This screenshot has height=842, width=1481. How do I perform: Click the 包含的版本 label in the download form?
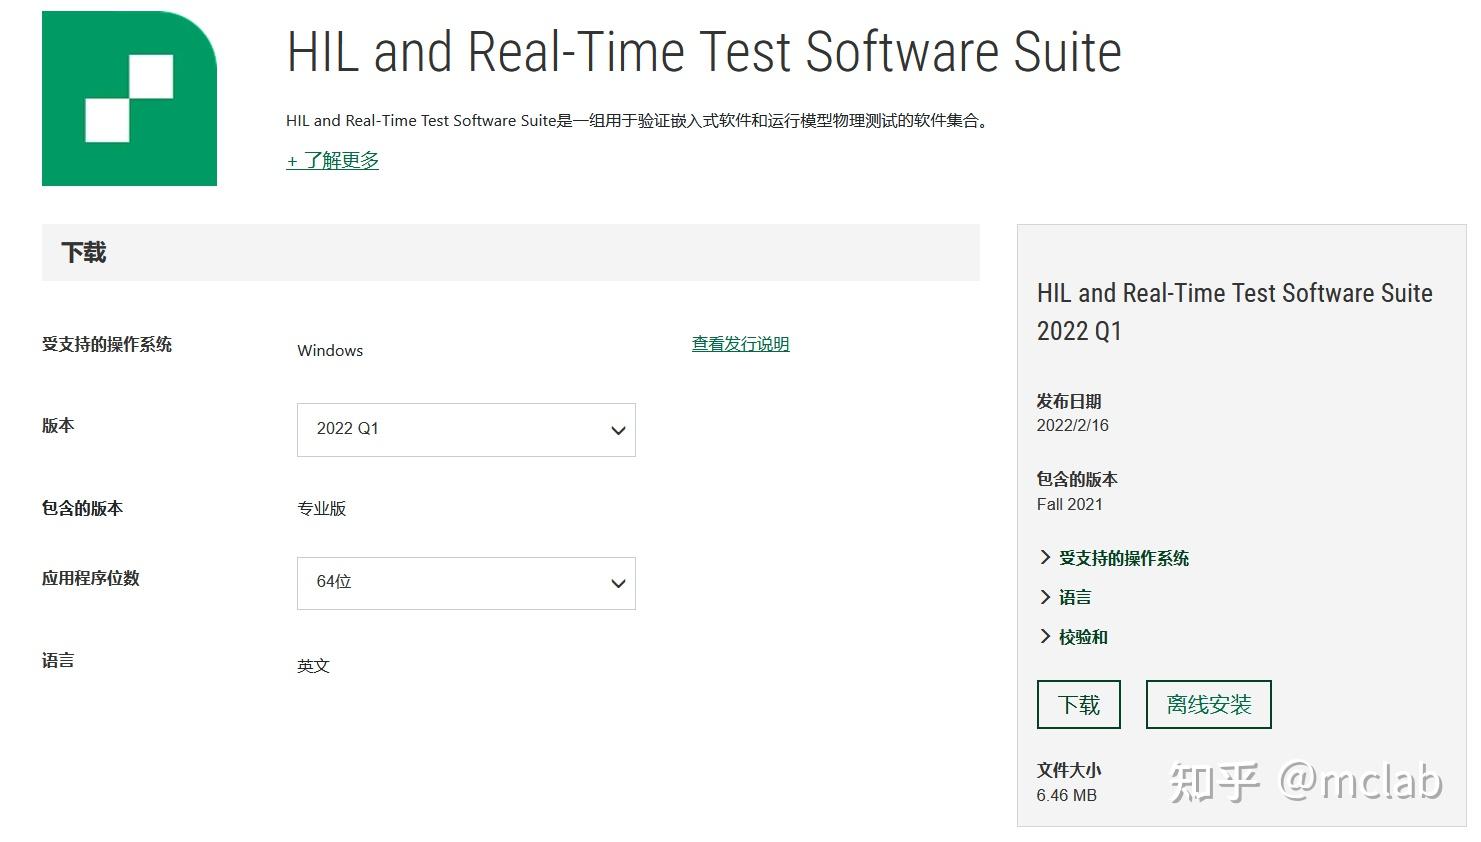click(x=82, y=508)
